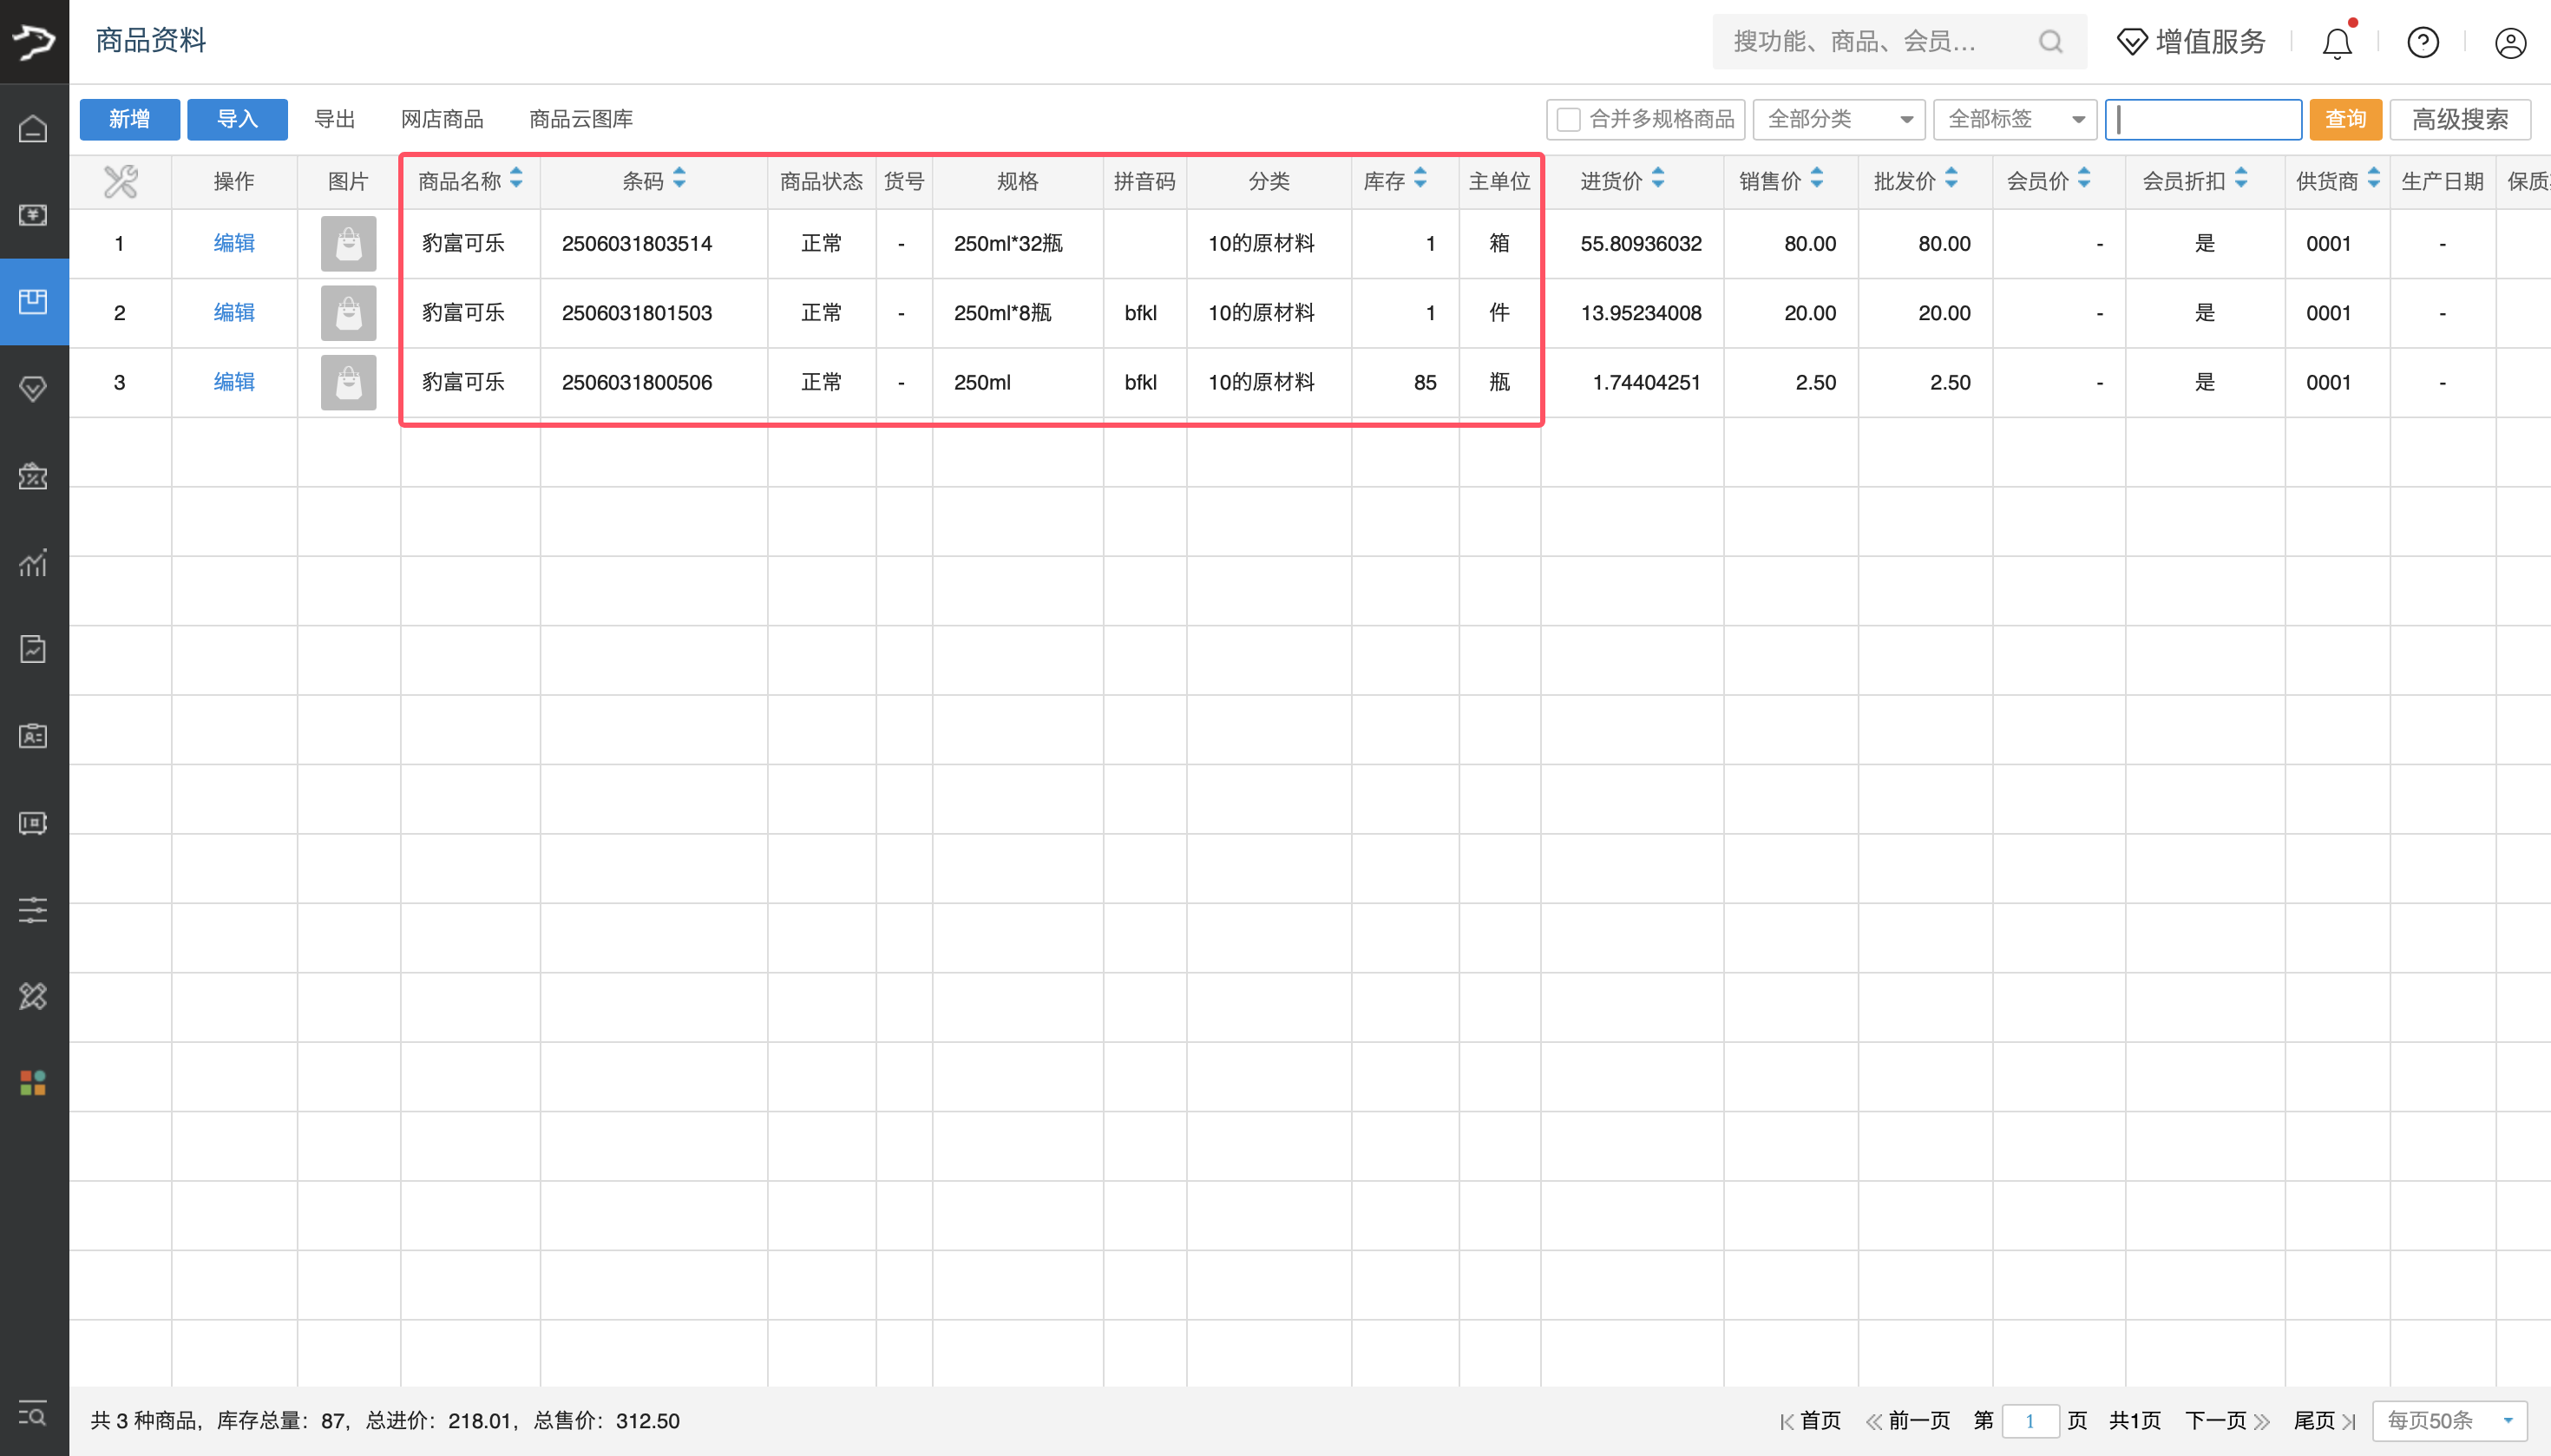Go to 前一页 in pagination

[1908, 1420]
